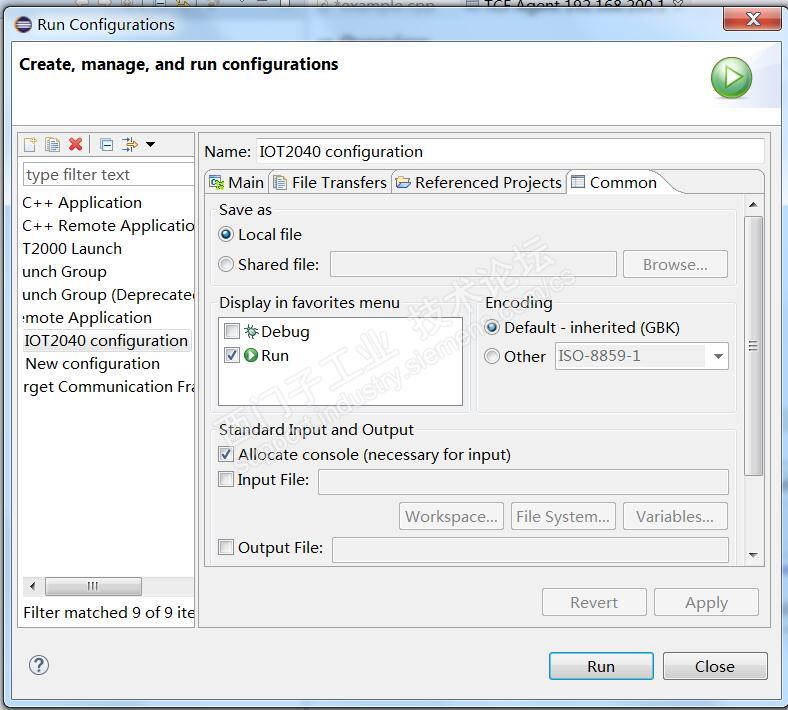Click the Variables... button
This screenshot has width=788, height=710.
(x=675, y=516)
